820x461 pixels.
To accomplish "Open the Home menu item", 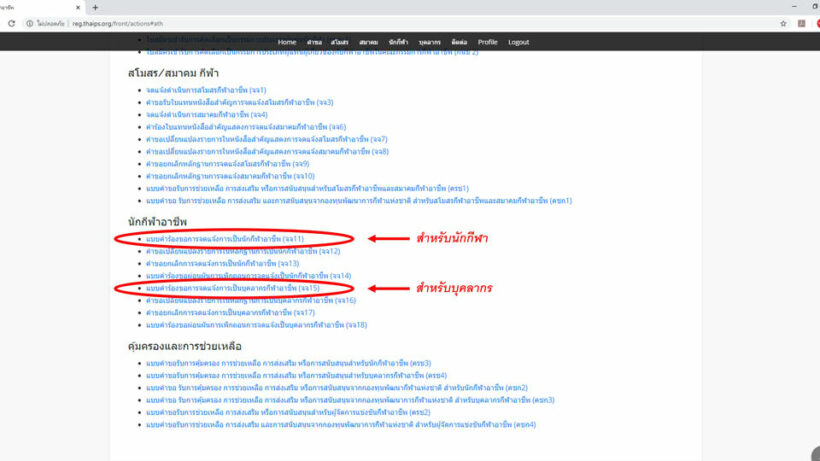I will 287,42.
